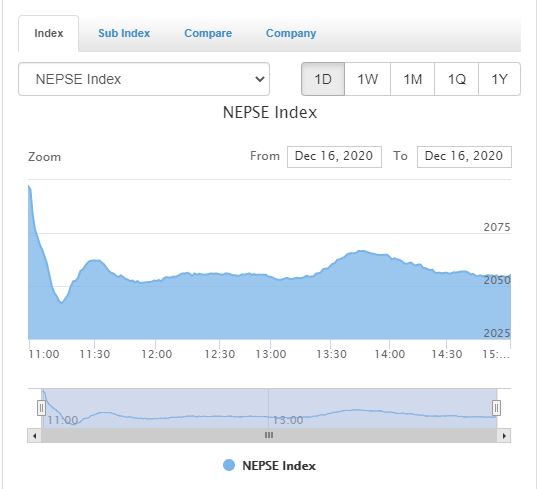Click the NEPSE Index legend color dot

point(229,465)
